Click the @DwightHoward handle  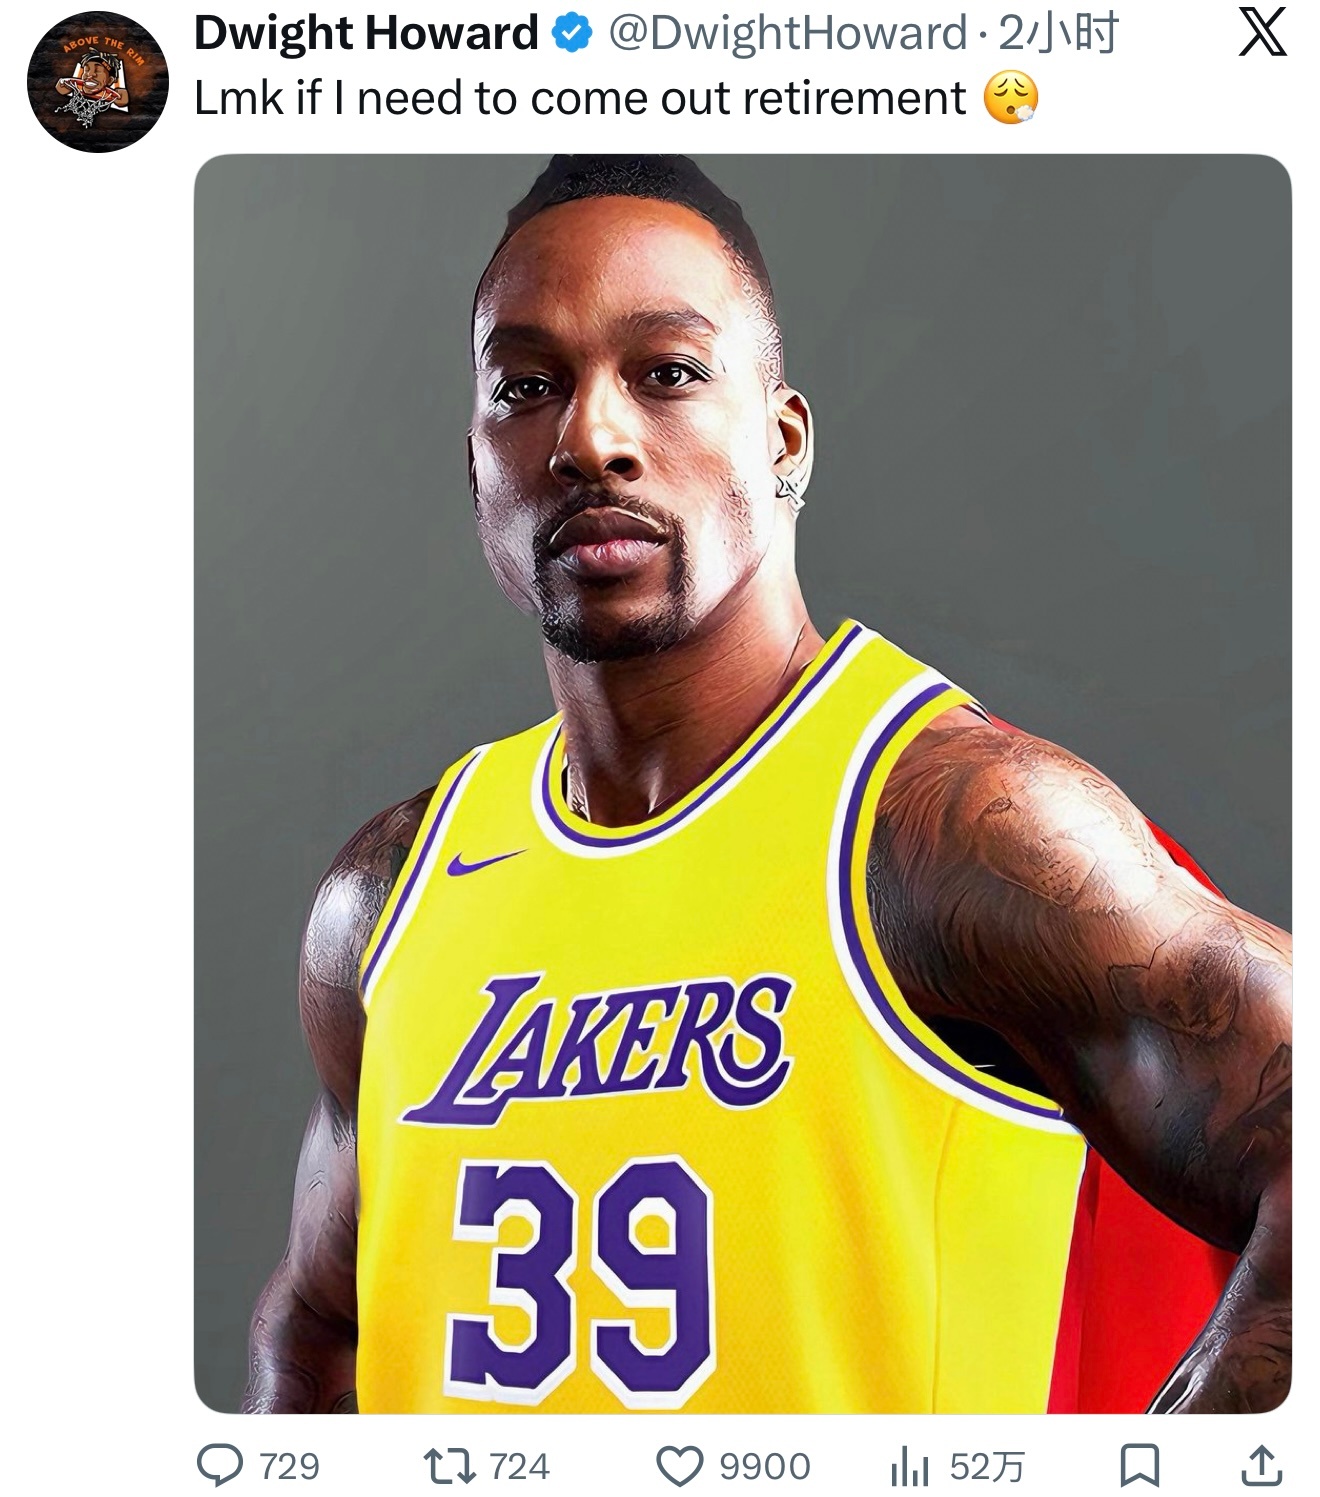pyautogui.click(x=787, y=35)
